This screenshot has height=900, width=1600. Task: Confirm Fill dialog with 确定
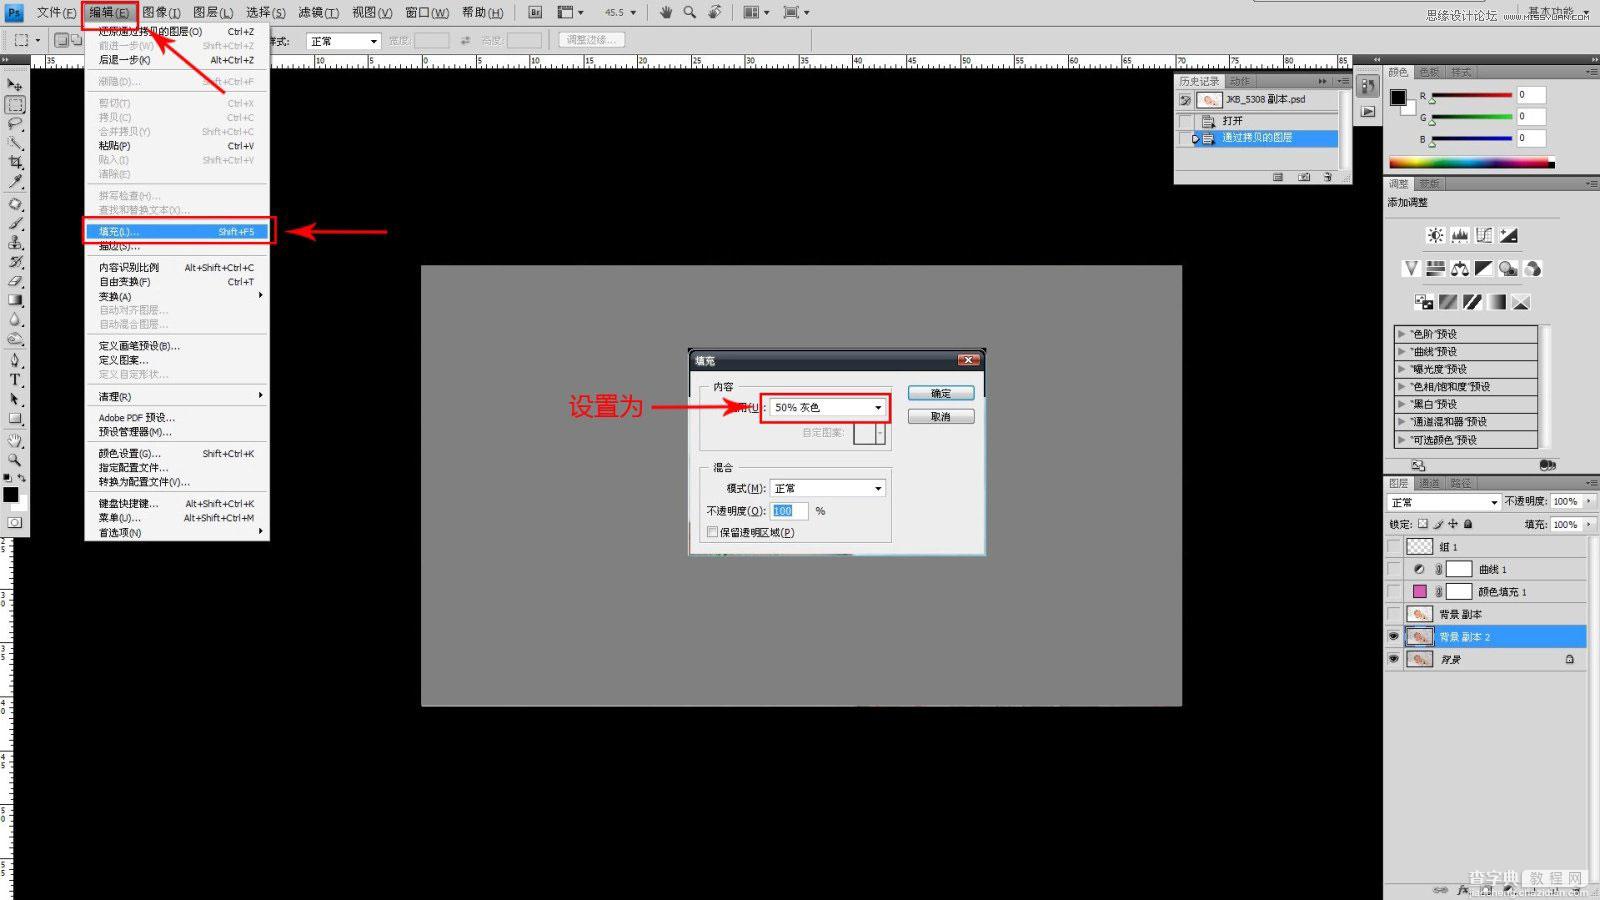click(x=941, y=393)
